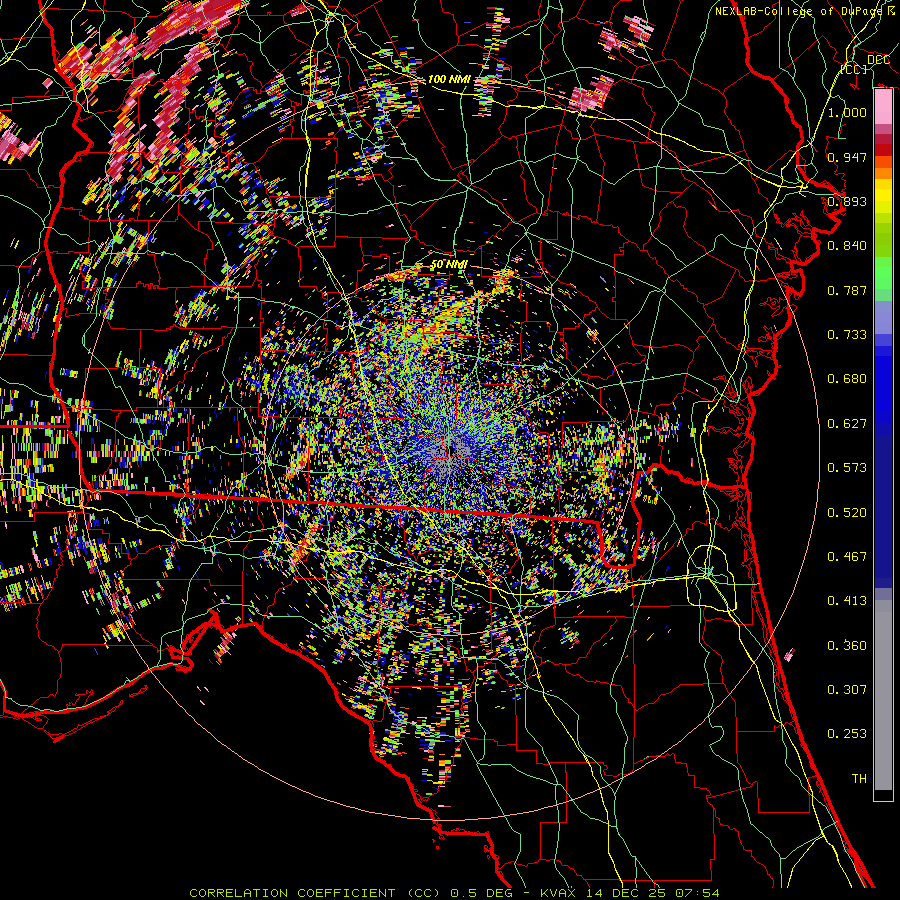Click the 50 NMI range ring label

click(449, 265)
